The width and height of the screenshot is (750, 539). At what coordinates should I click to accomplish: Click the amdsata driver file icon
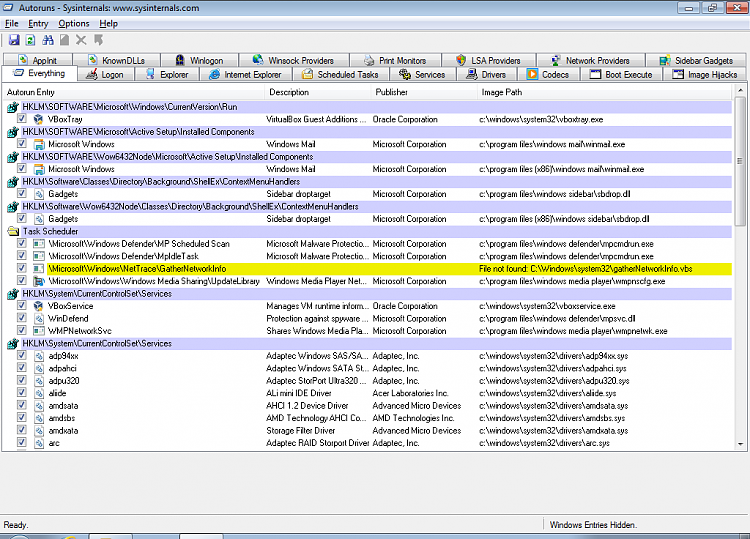tap(39, 406)
